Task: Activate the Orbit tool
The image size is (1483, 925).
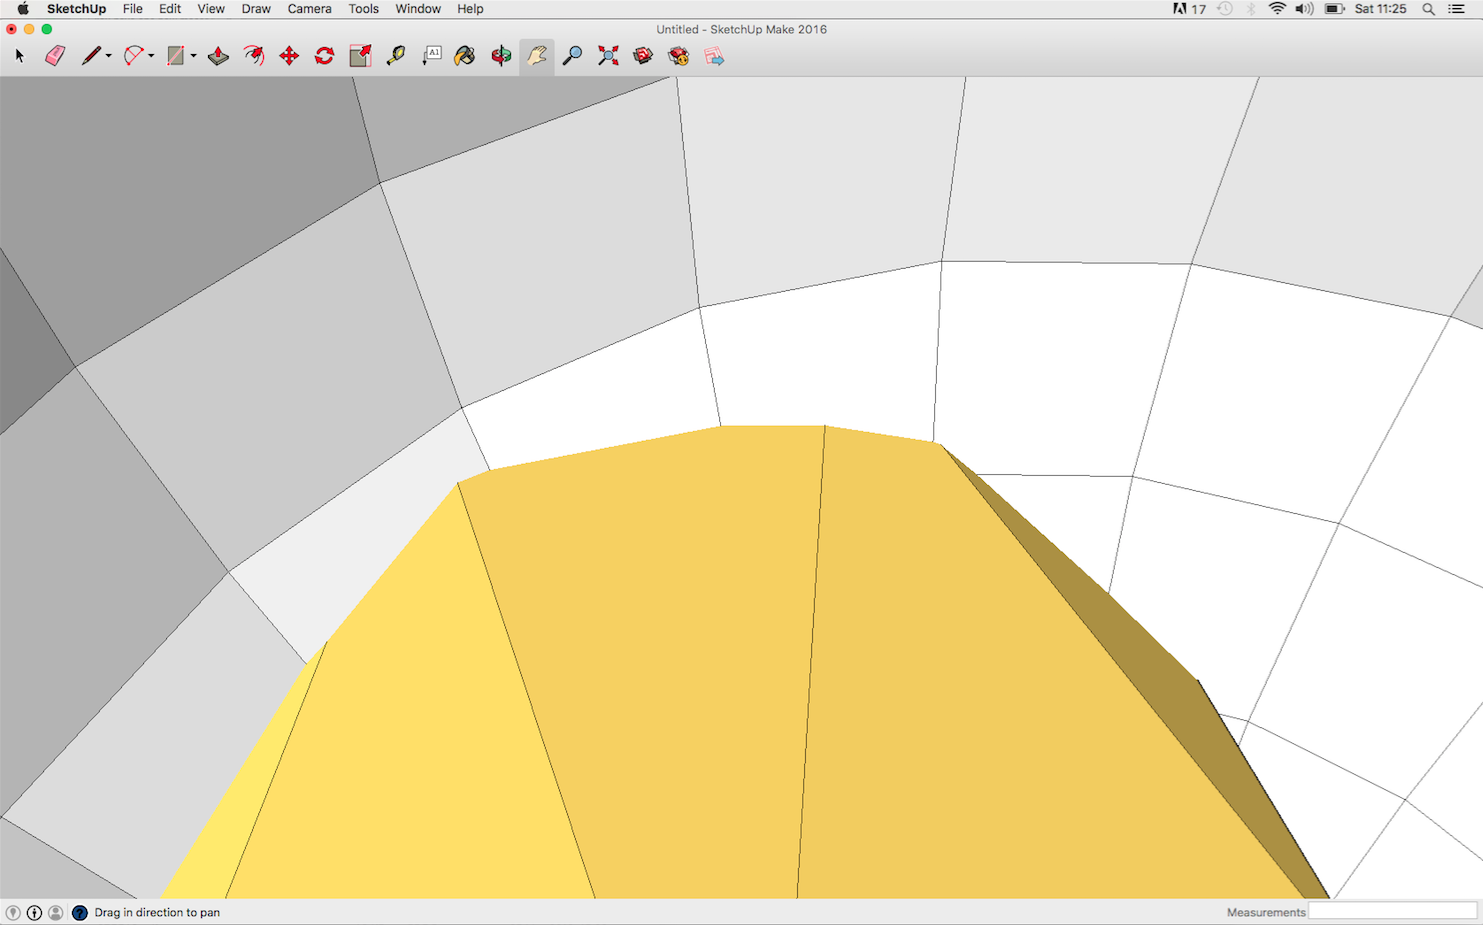Action: pos(501,56)
